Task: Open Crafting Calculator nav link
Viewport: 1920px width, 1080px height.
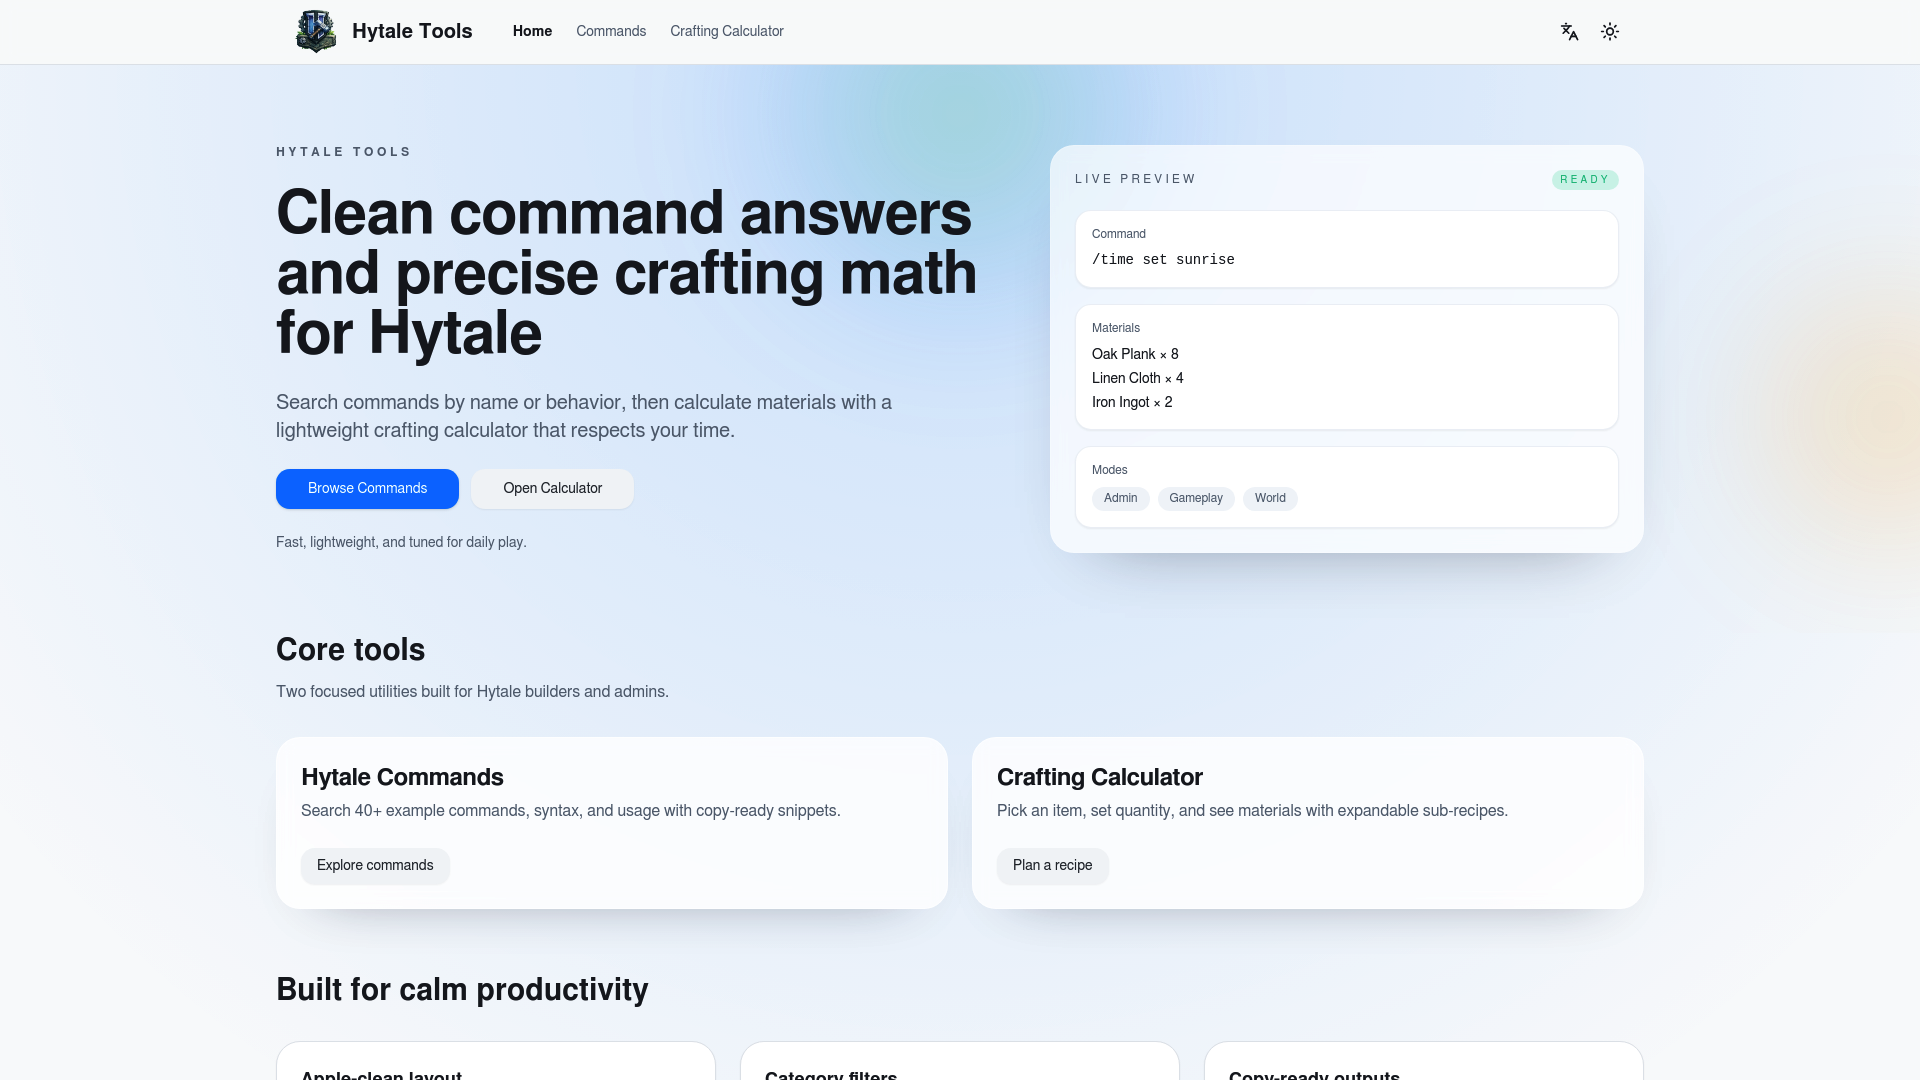Action: [727, 31]
